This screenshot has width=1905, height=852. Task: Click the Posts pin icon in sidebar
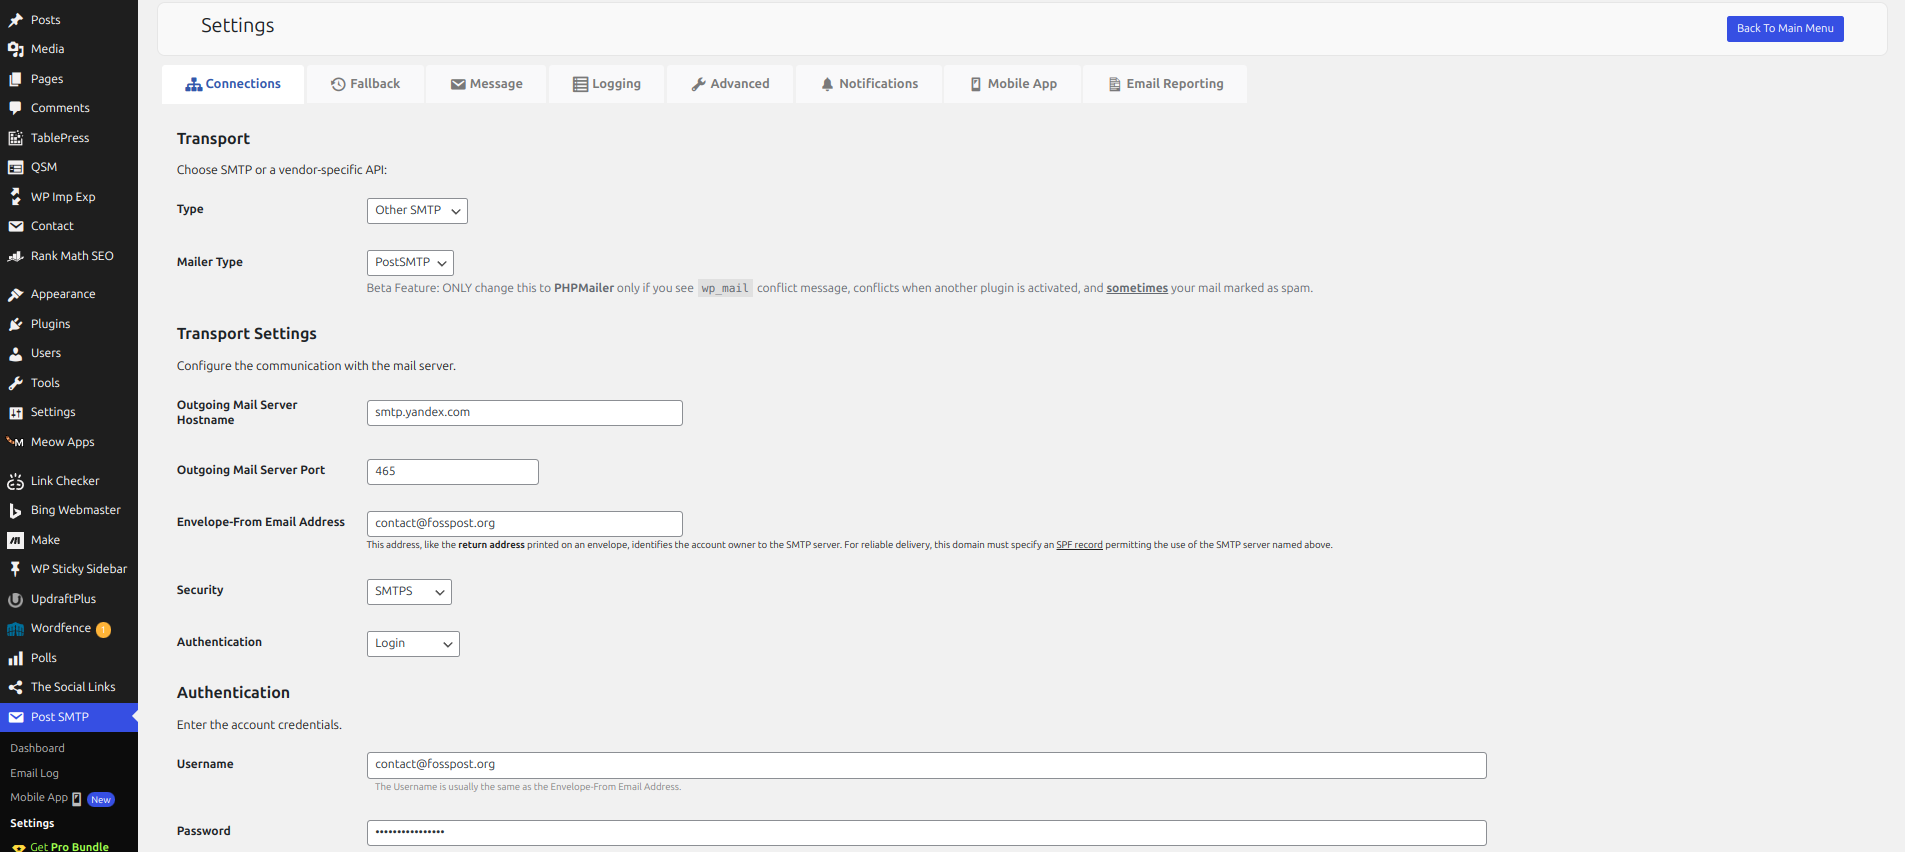coord(16,20)
